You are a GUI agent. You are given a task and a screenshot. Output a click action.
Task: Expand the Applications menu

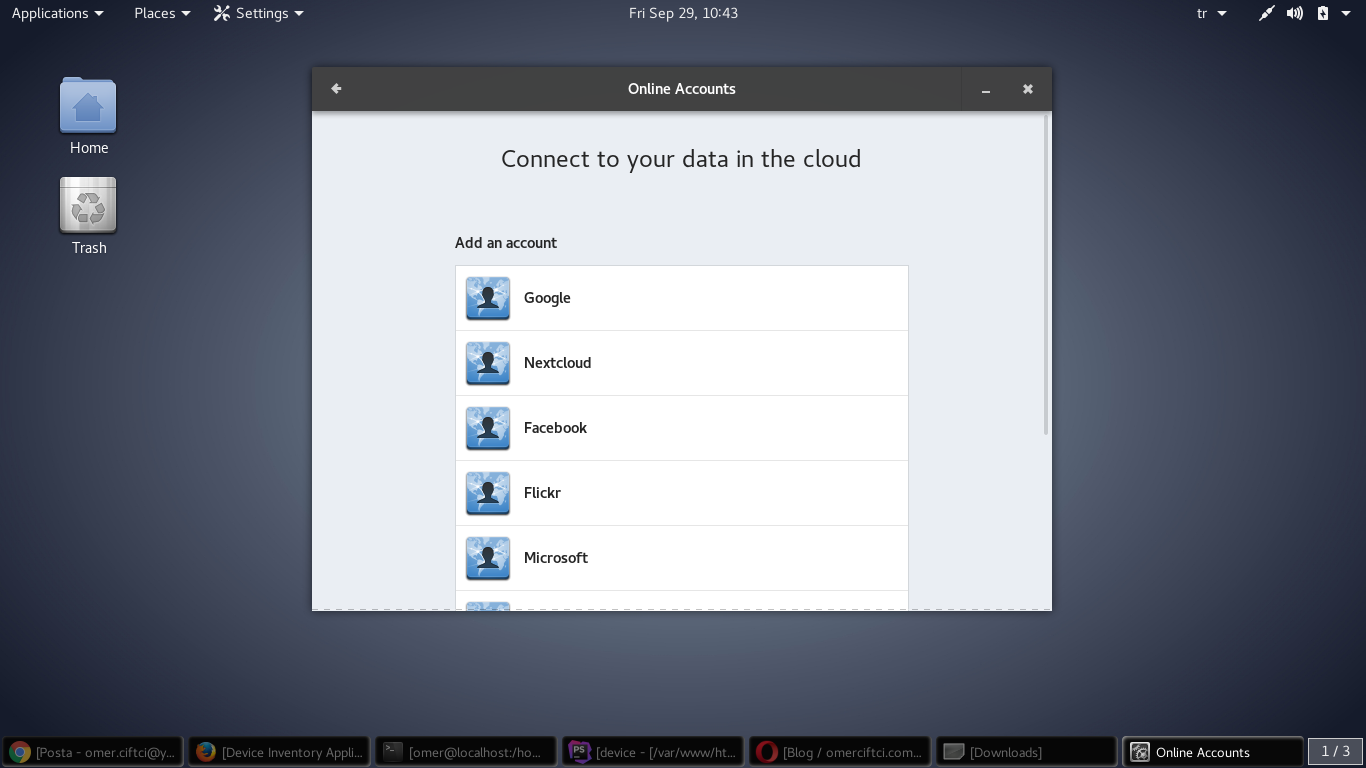click(57, 13)
